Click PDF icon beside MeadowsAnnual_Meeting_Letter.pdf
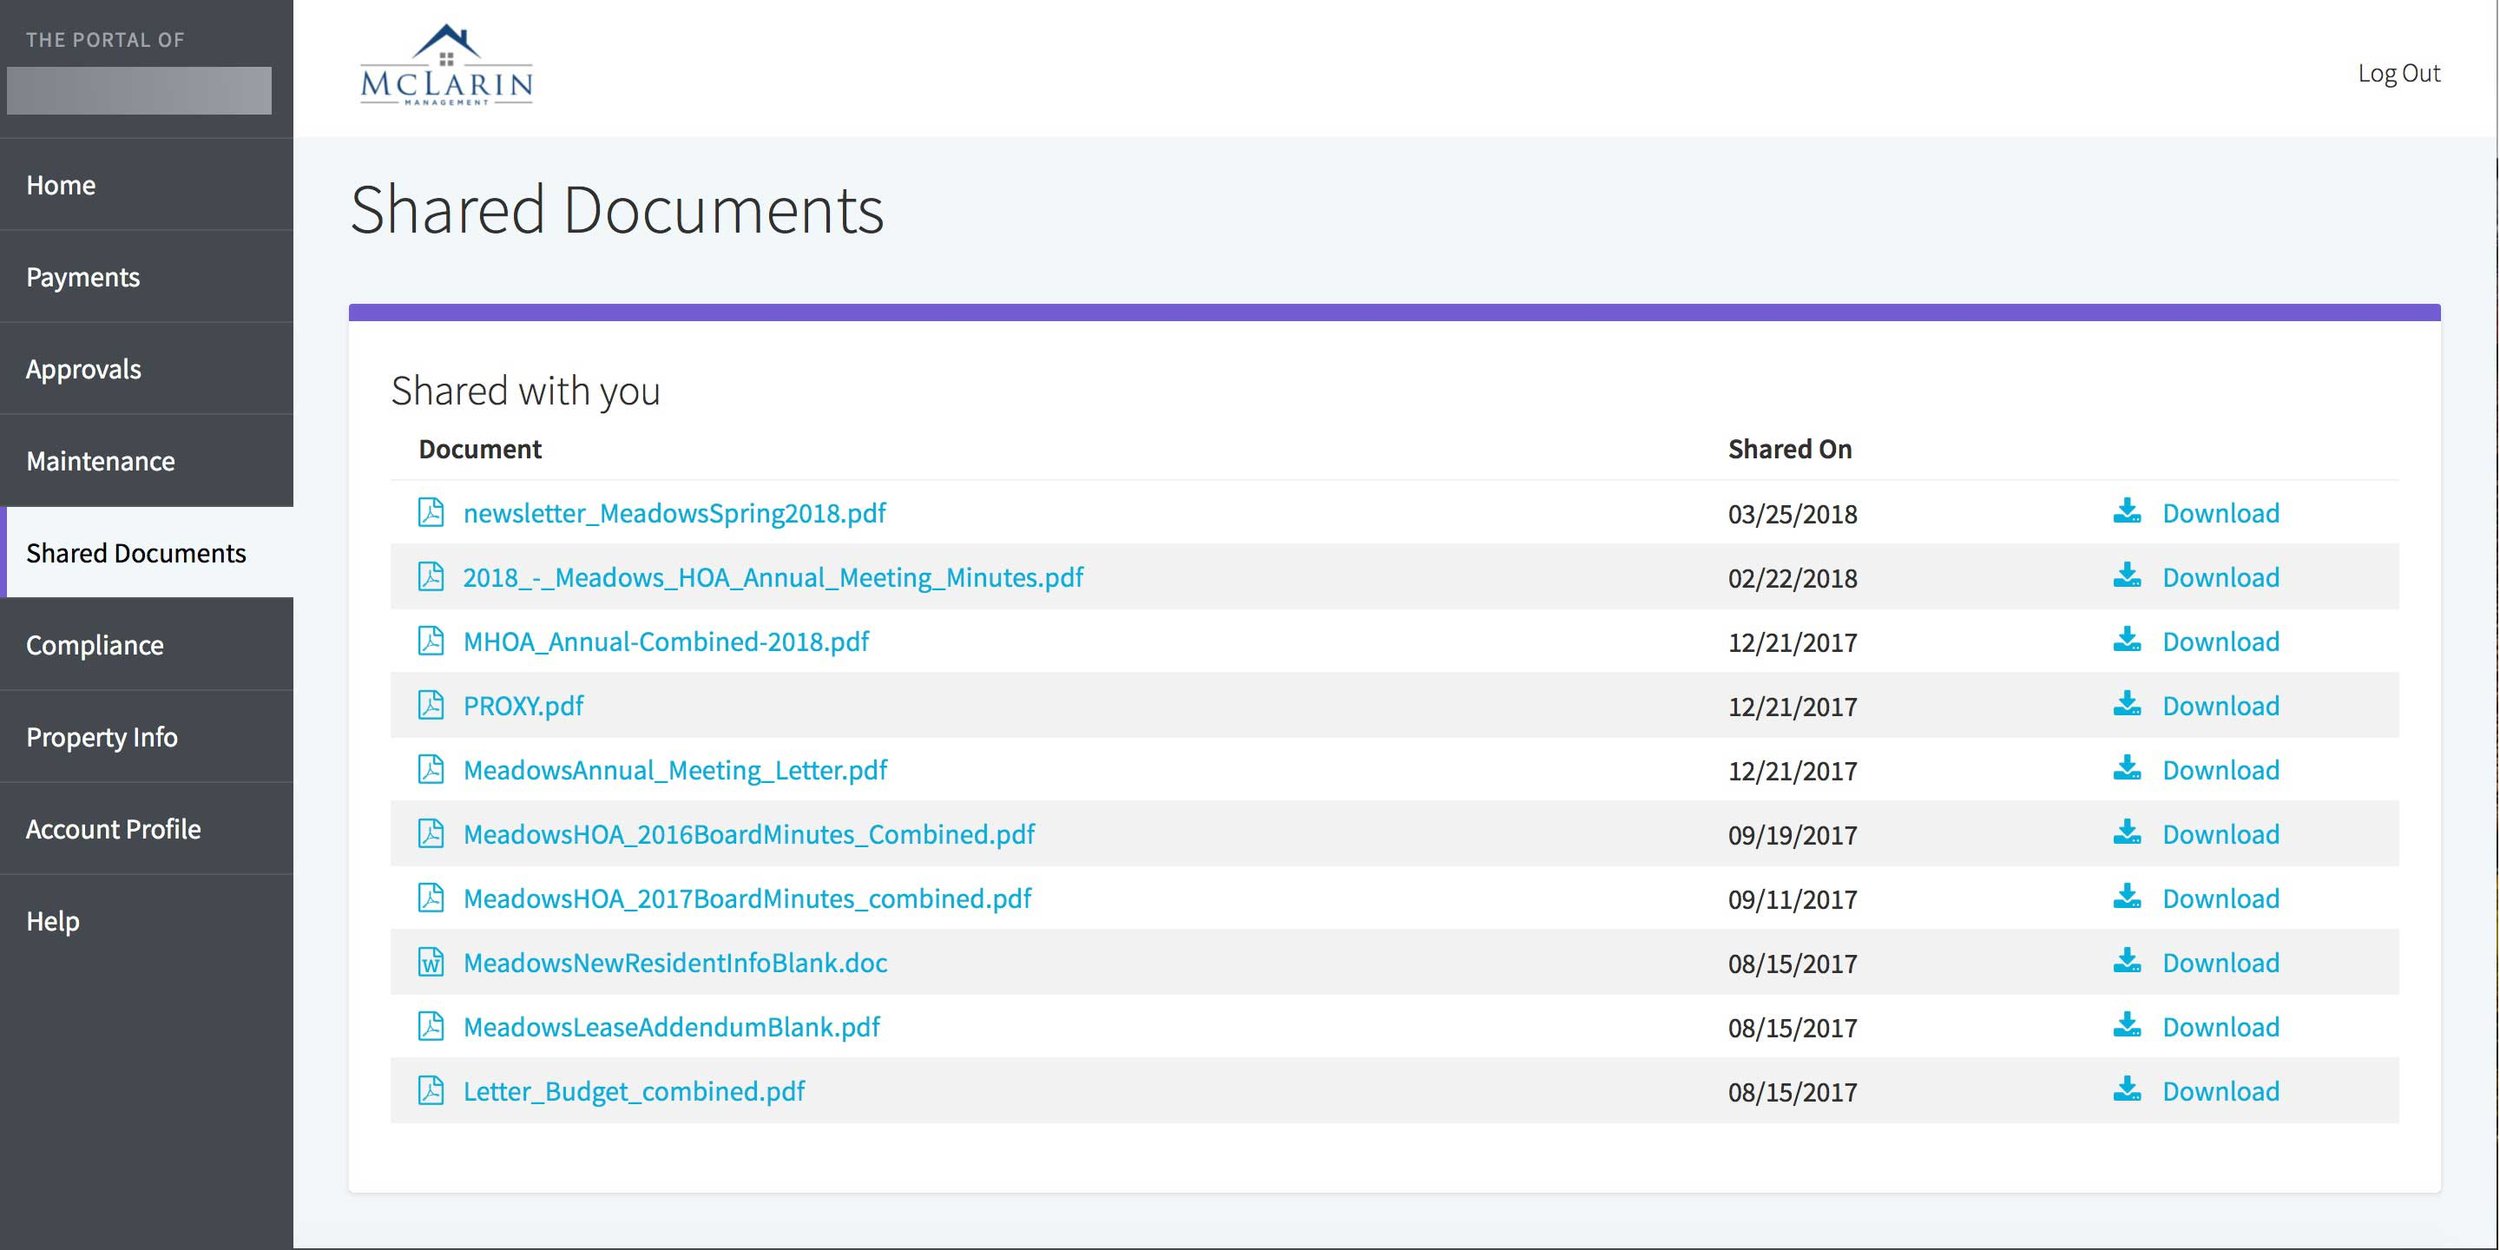 coord(431,769)
